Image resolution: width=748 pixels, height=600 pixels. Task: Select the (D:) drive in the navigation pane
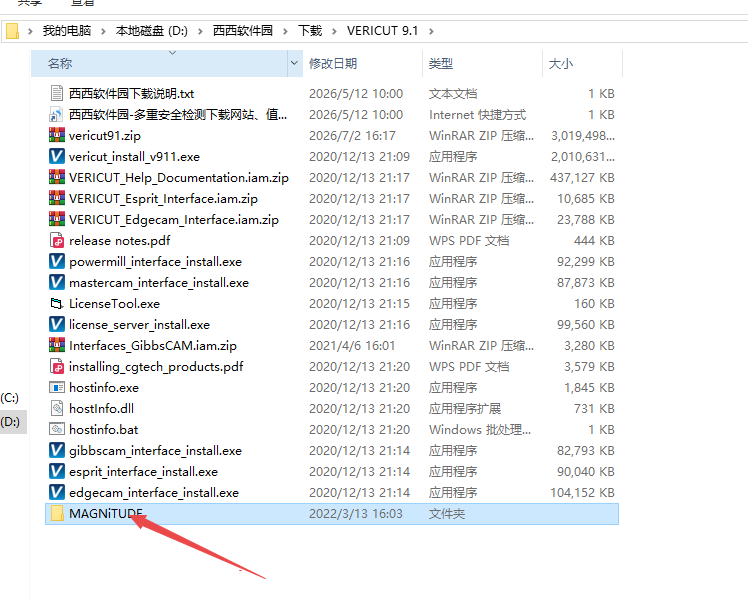click(x=10, y=422)
